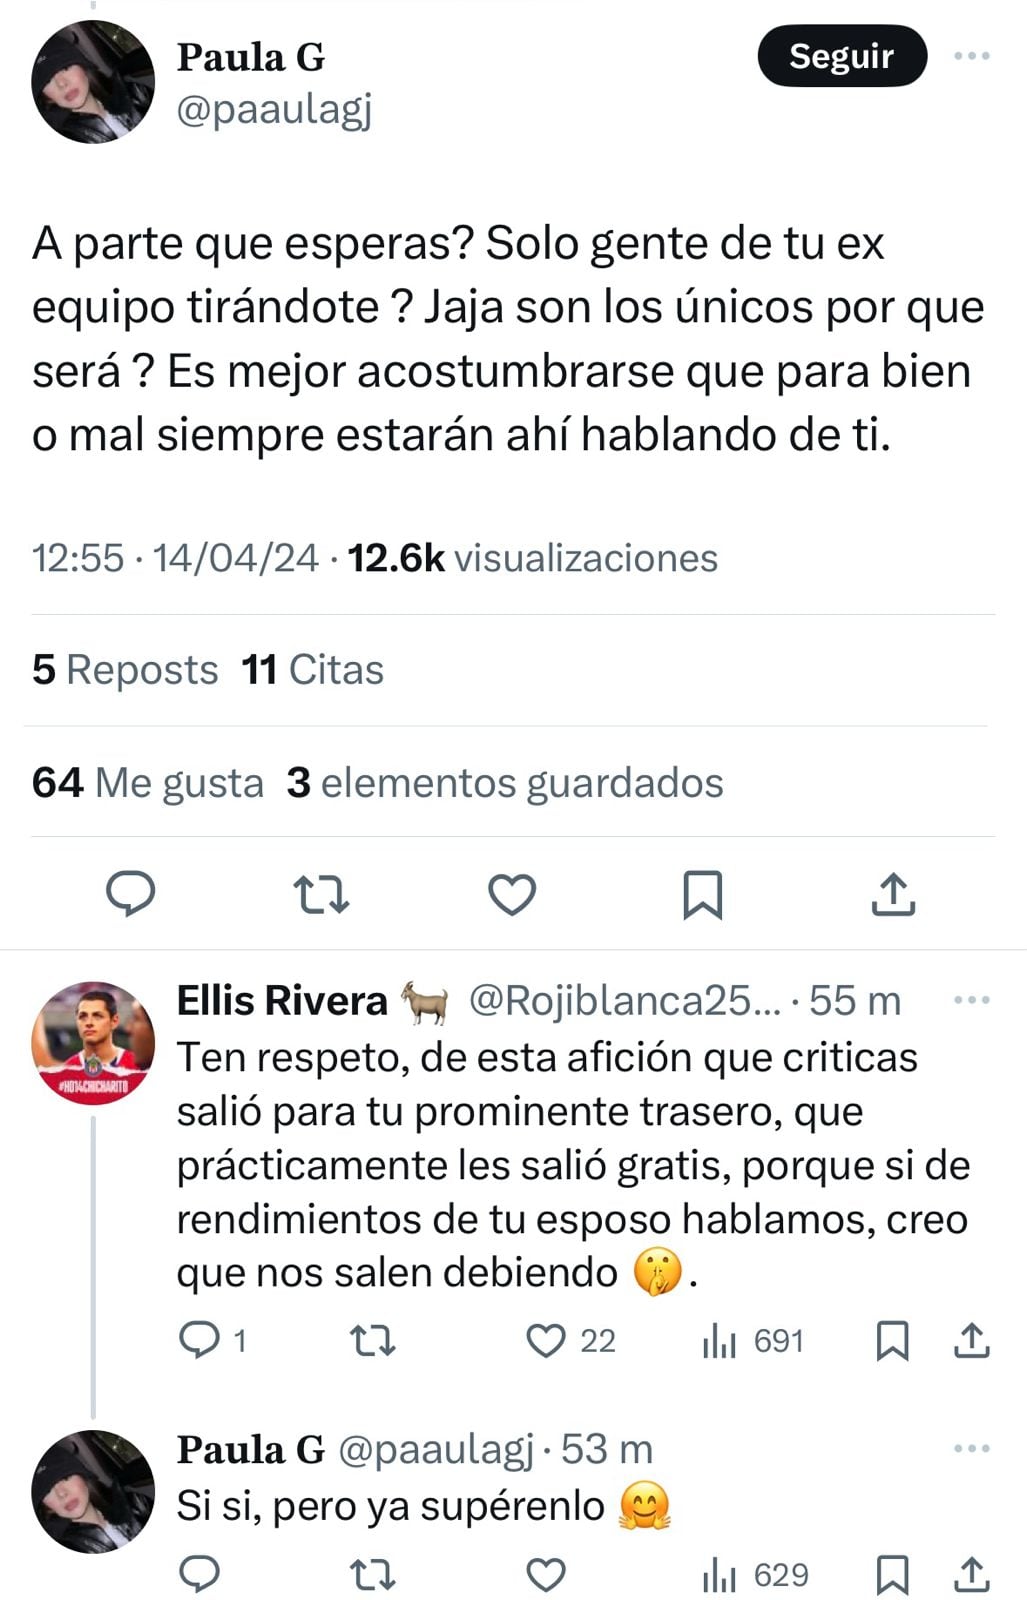Like Ellis Rivera's reply
Viewport: 1027px width, 1600px height.
tap(546, 1340)
